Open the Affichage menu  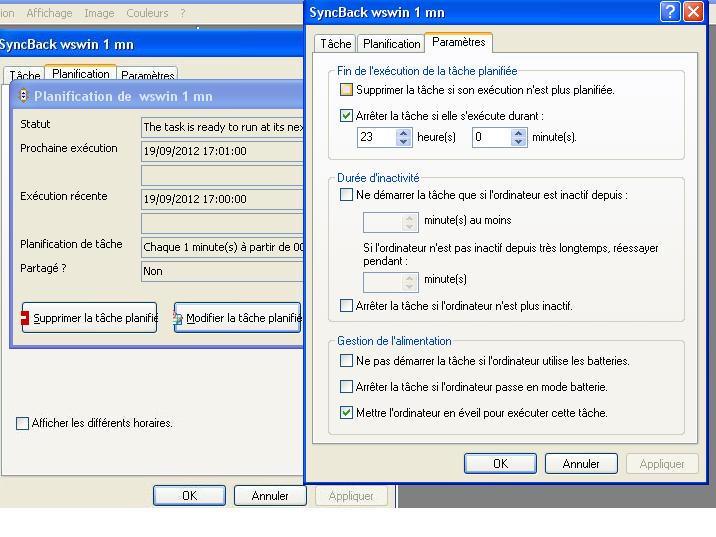49,13
